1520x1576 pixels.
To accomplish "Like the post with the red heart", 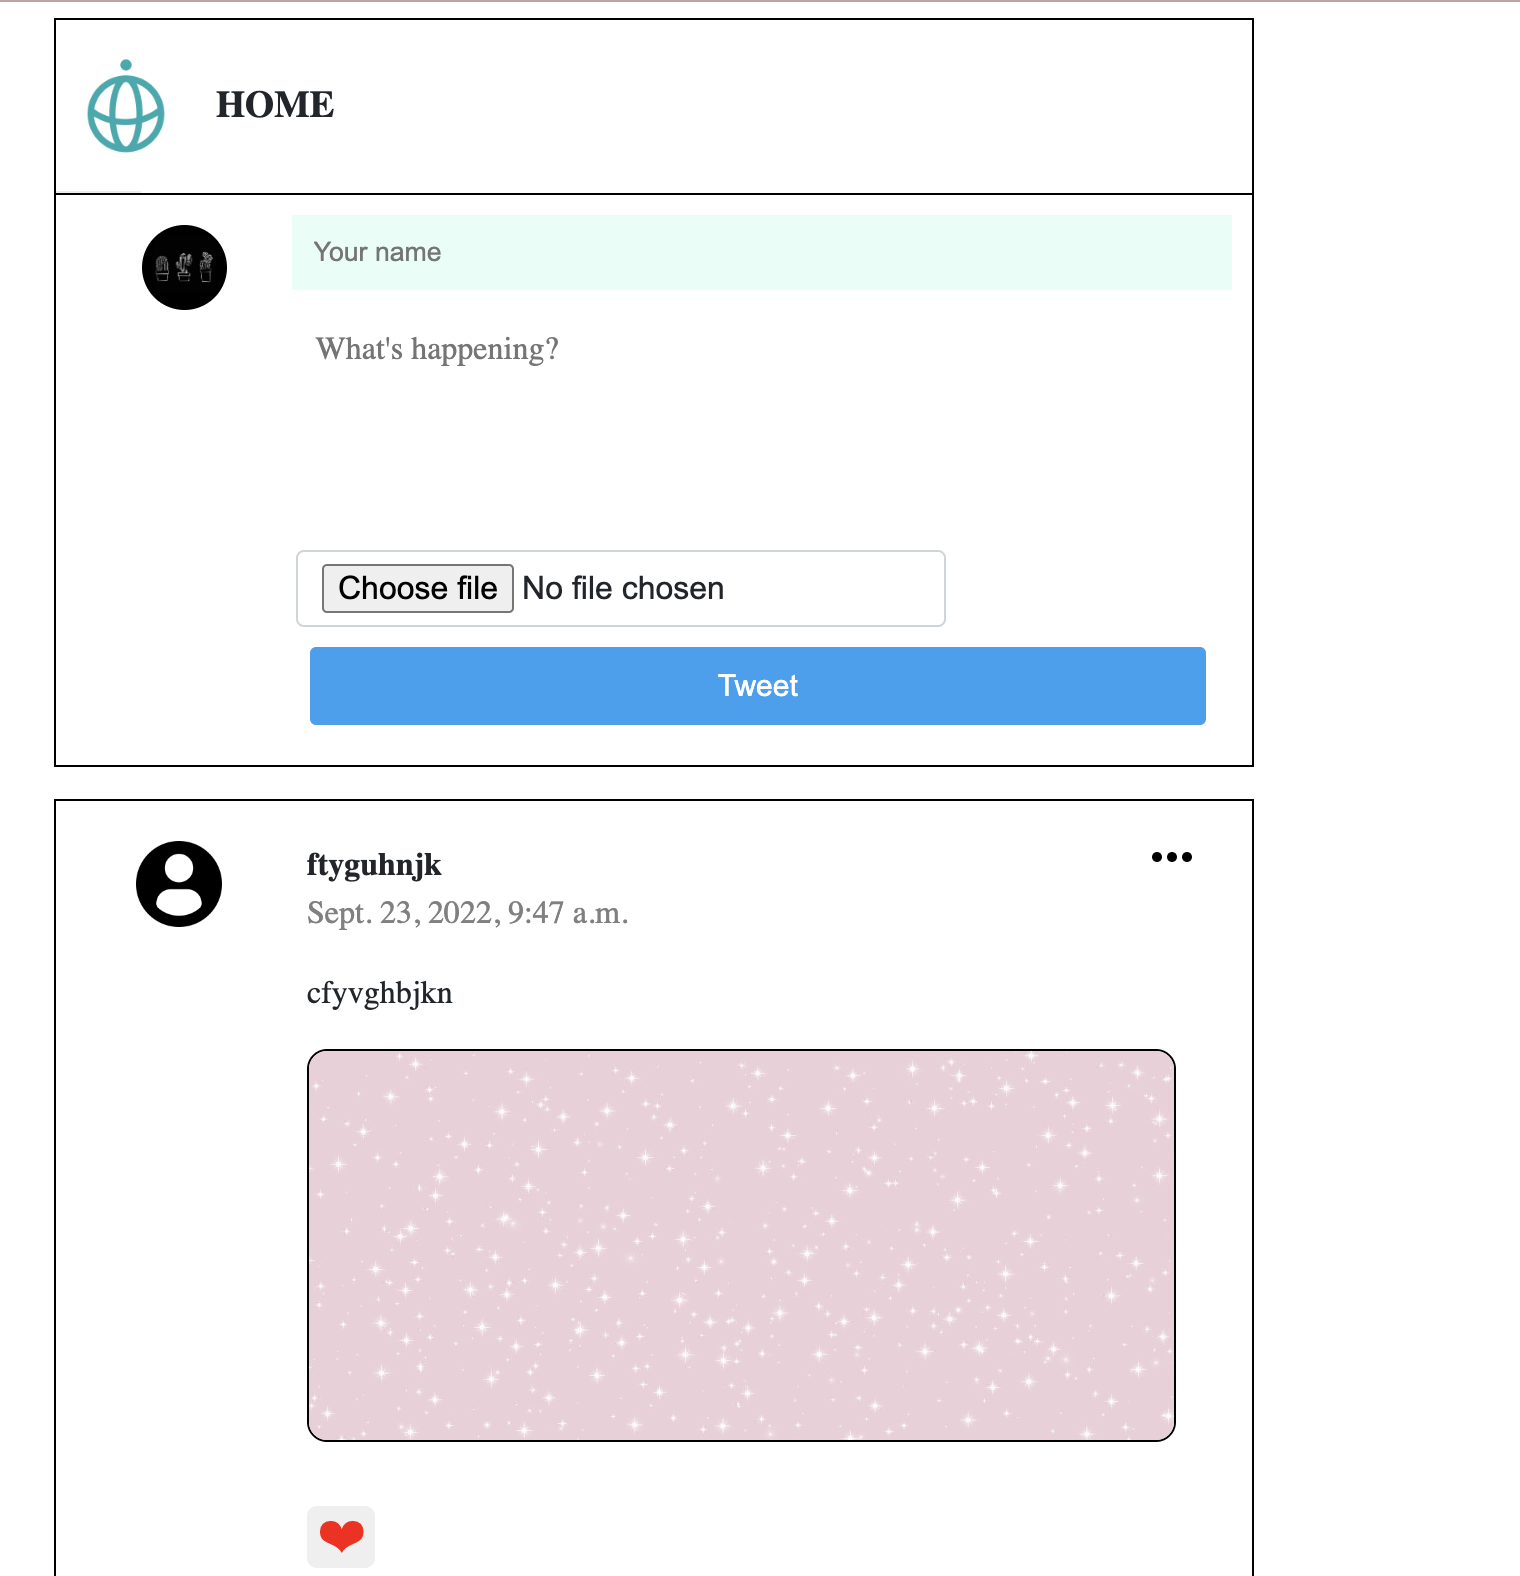I will [x=341, y=1536].
